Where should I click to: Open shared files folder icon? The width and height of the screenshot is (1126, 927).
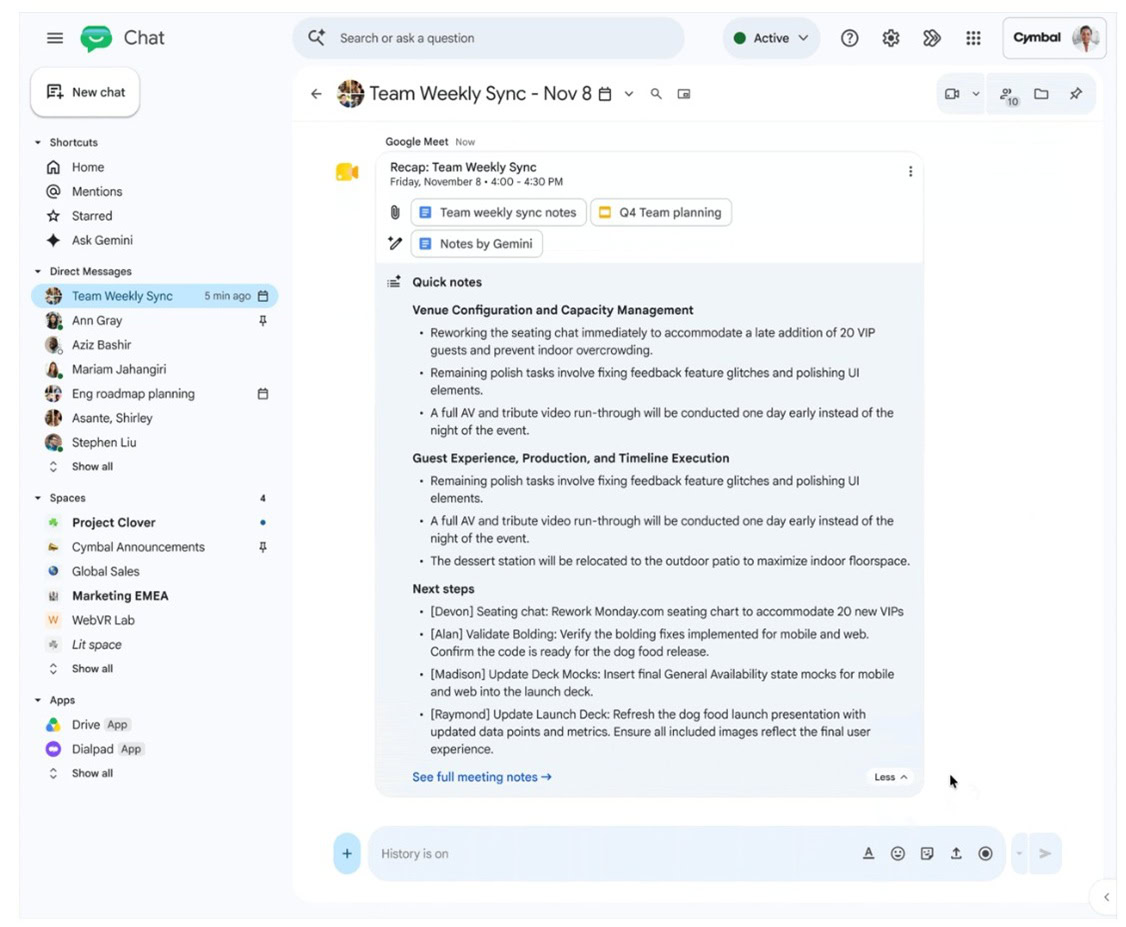(x=1041, y=94)
